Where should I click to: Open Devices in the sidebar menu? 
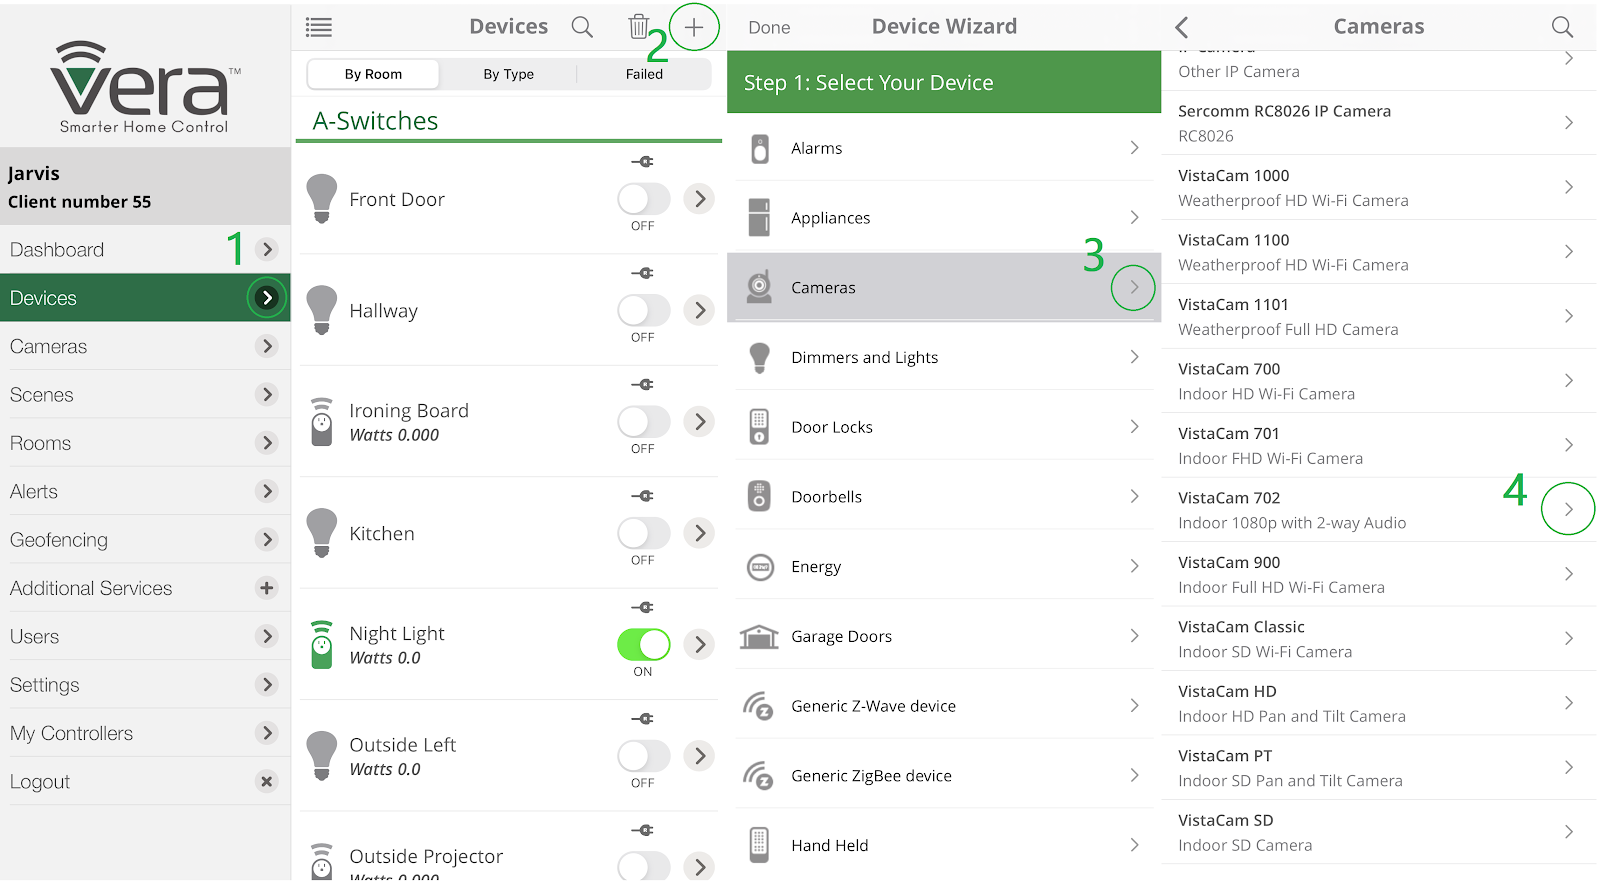click(x=145, y=298)
